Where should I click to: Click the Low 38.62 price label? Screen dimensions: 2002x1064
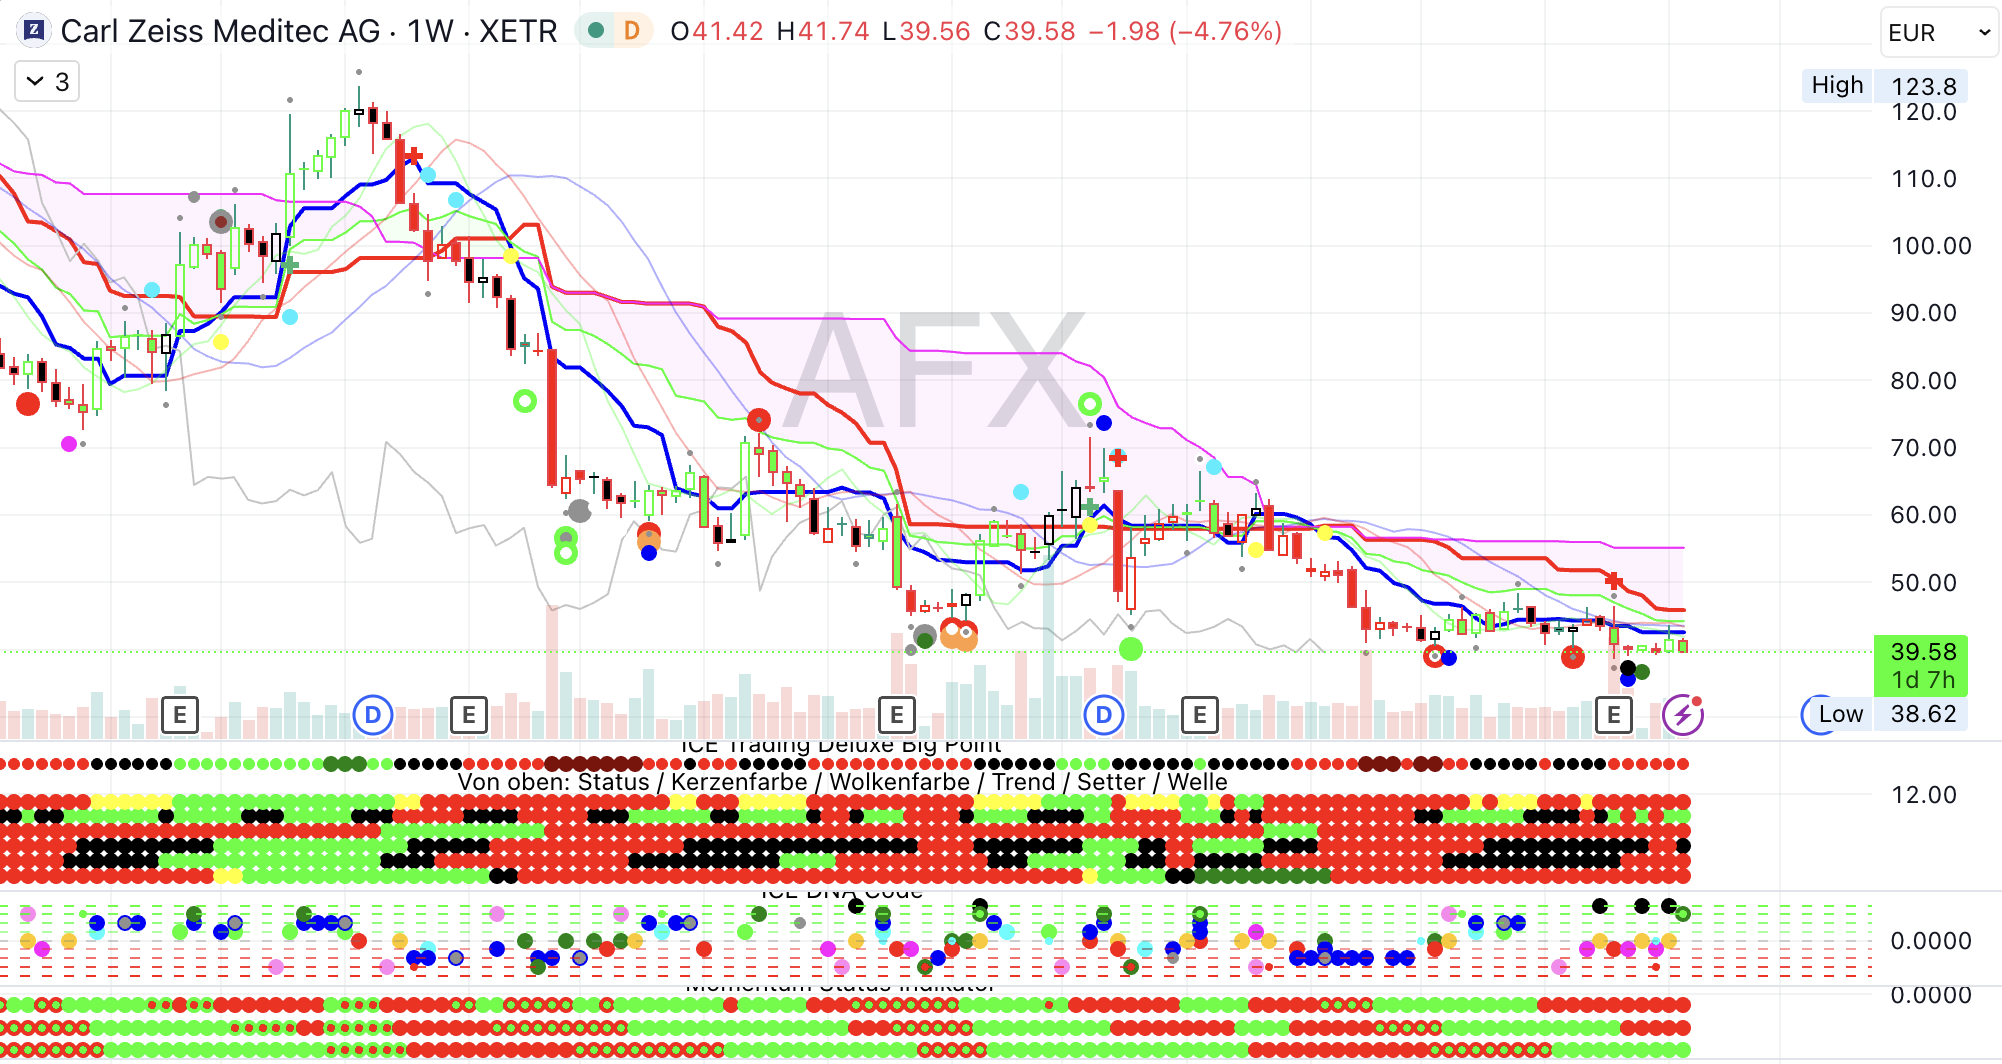[1884, 714]
